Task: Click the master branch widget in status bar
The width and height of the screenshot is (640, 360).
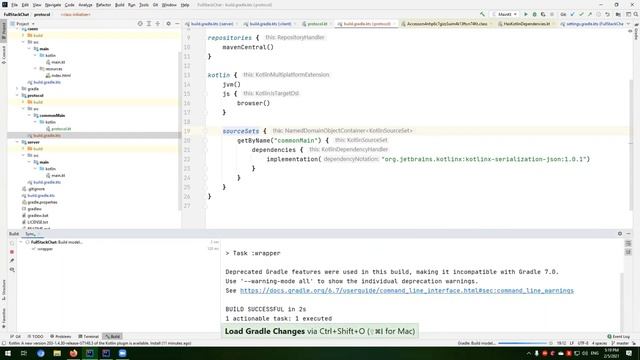Action: coord(620,343)
